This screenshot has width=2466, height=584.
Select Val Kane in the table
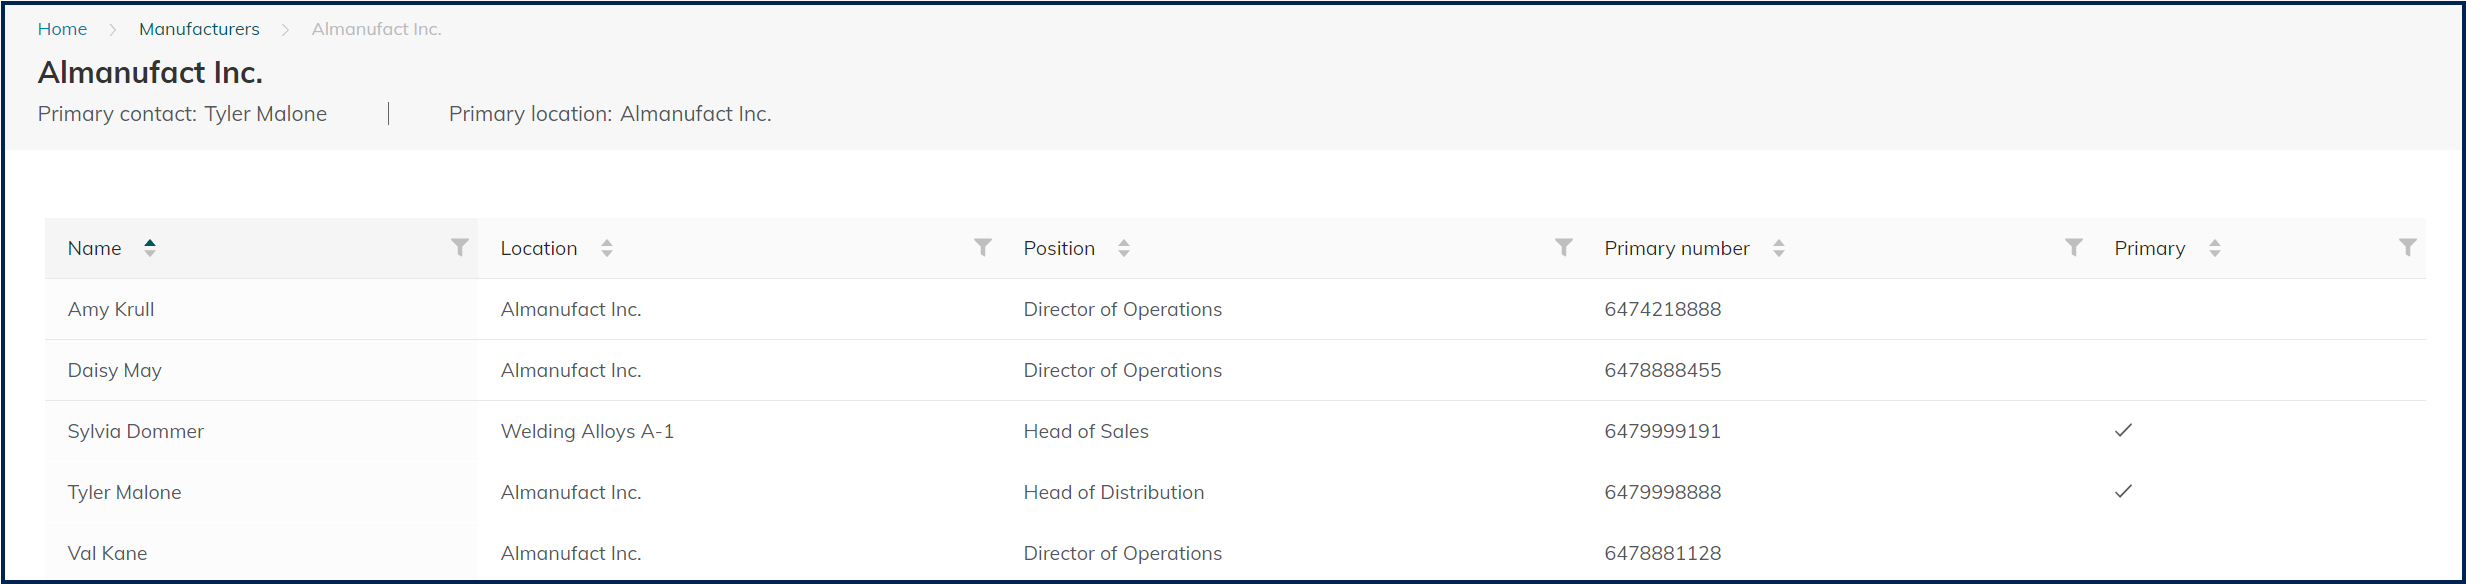pyautogui.click(x=107, y=553)
